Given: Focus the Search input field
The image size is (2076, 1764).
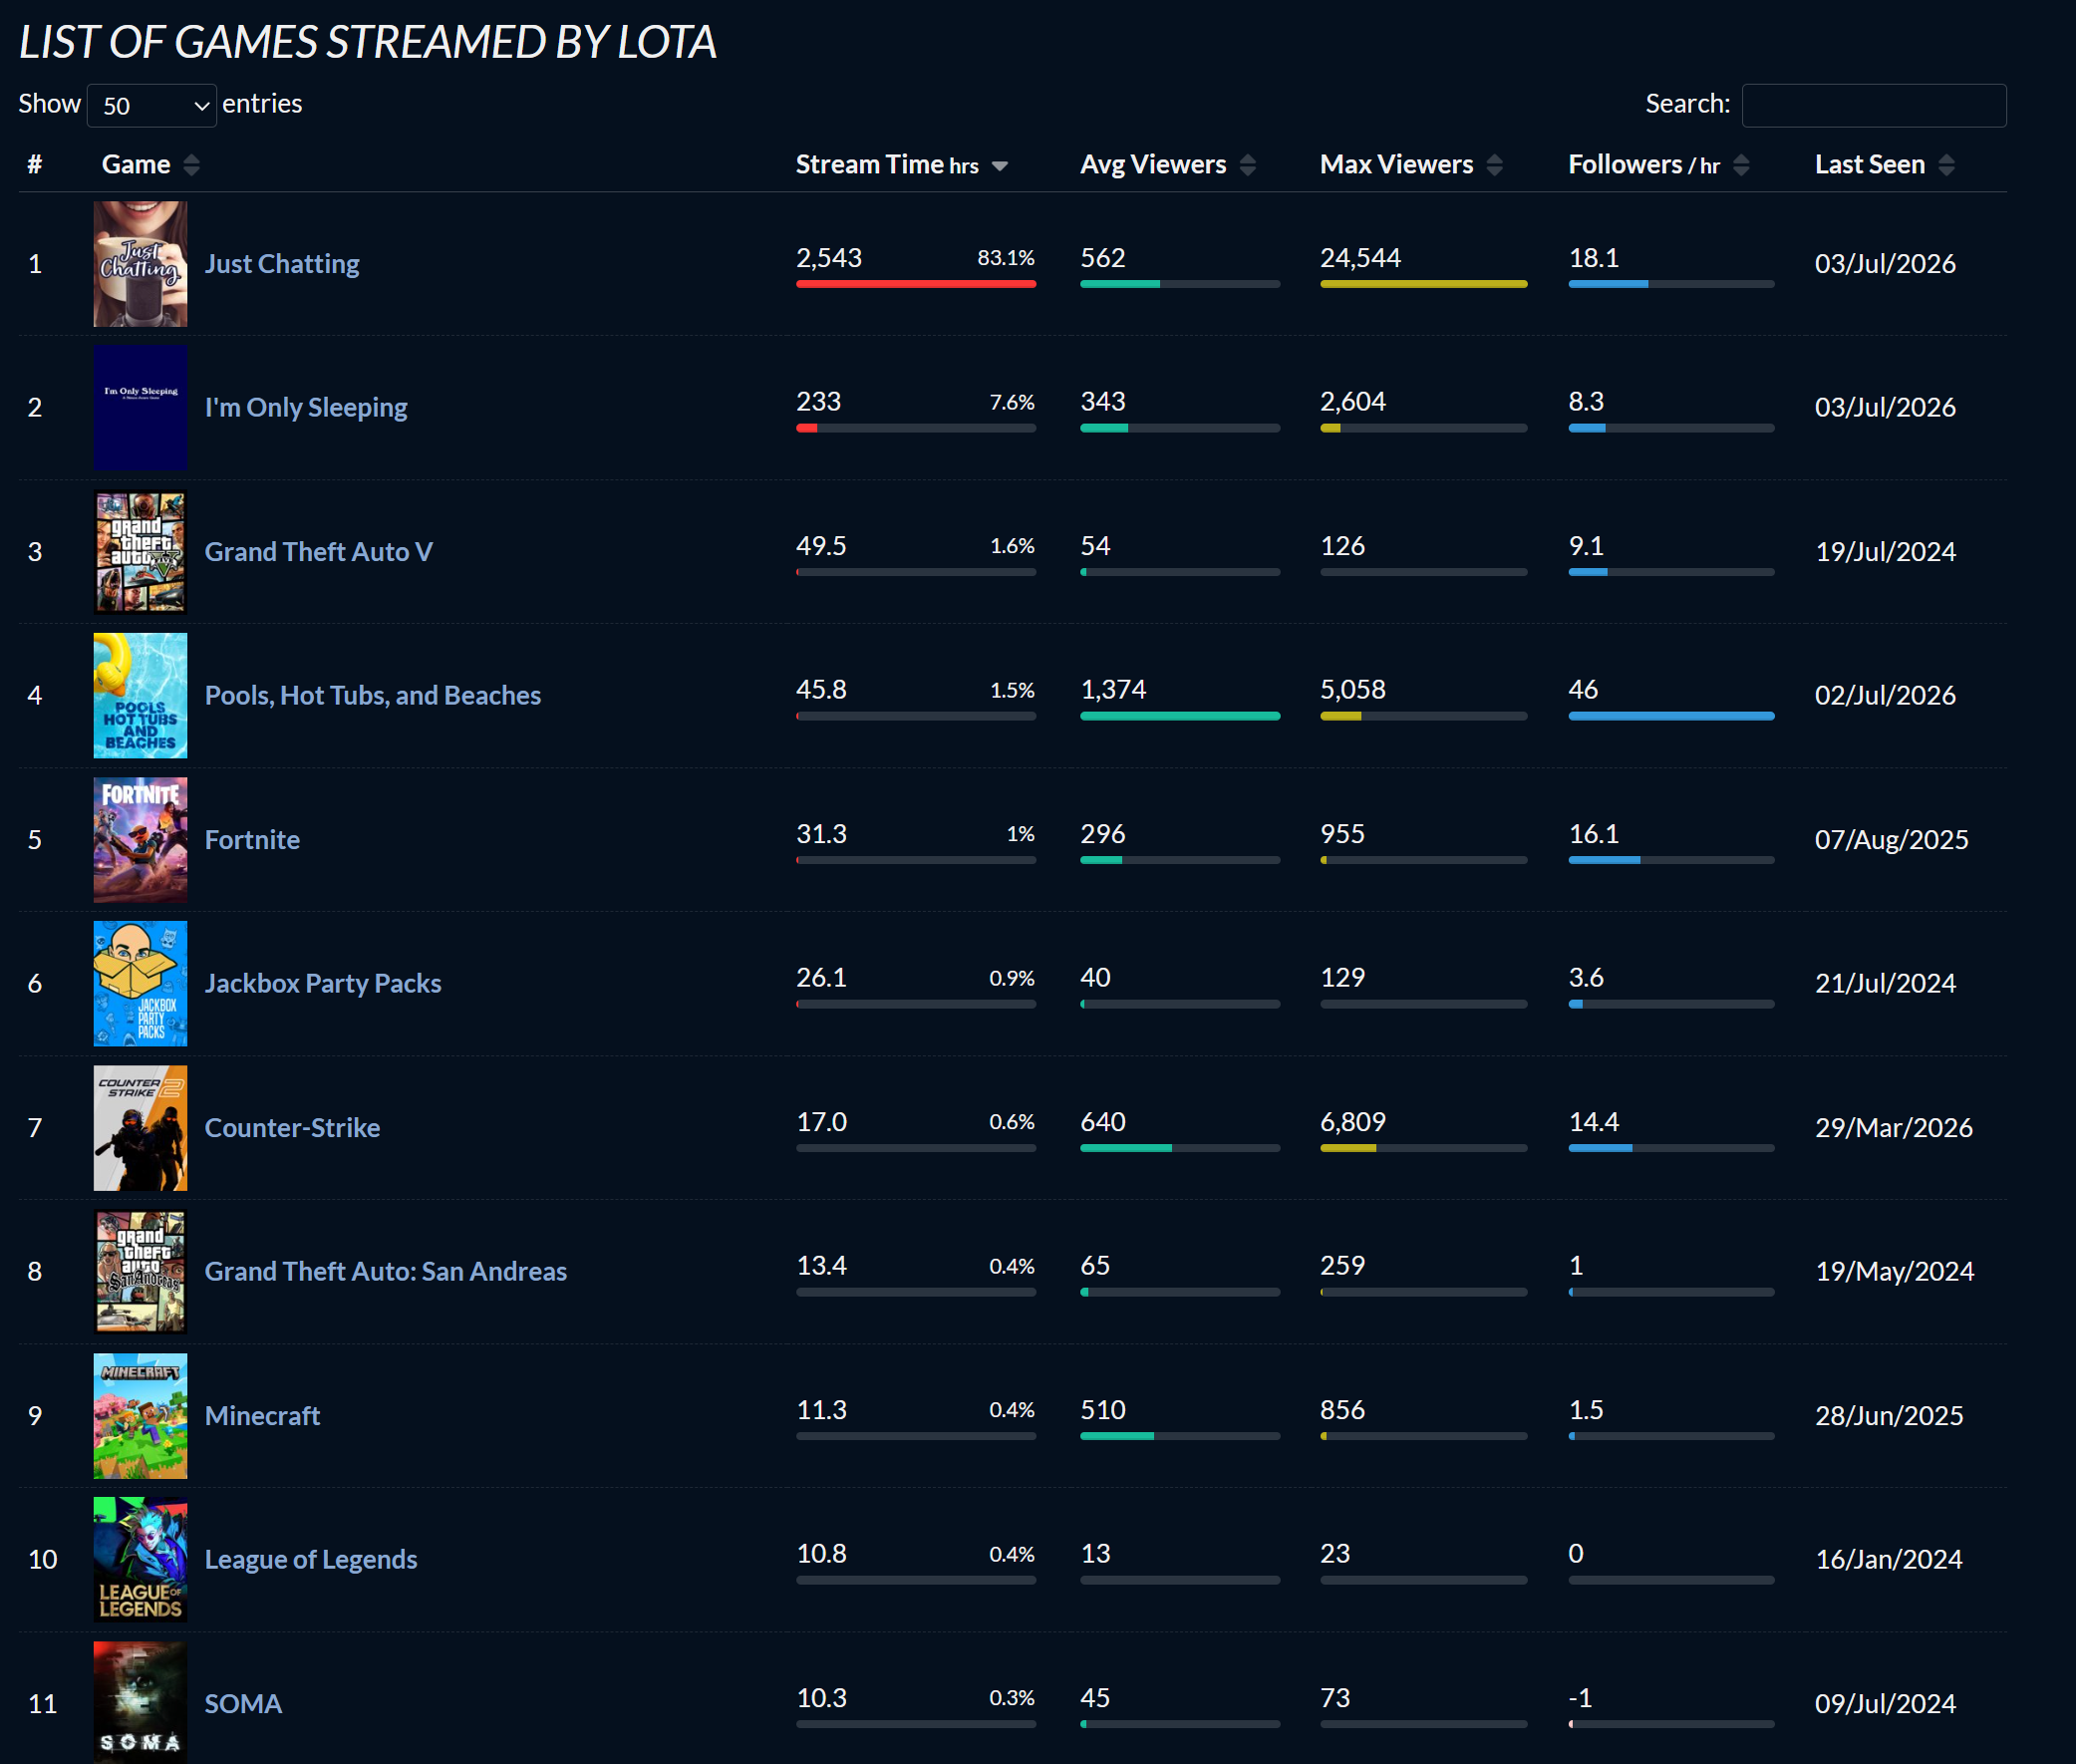Looking at the screenshot, I should (x=1874, y=105).
